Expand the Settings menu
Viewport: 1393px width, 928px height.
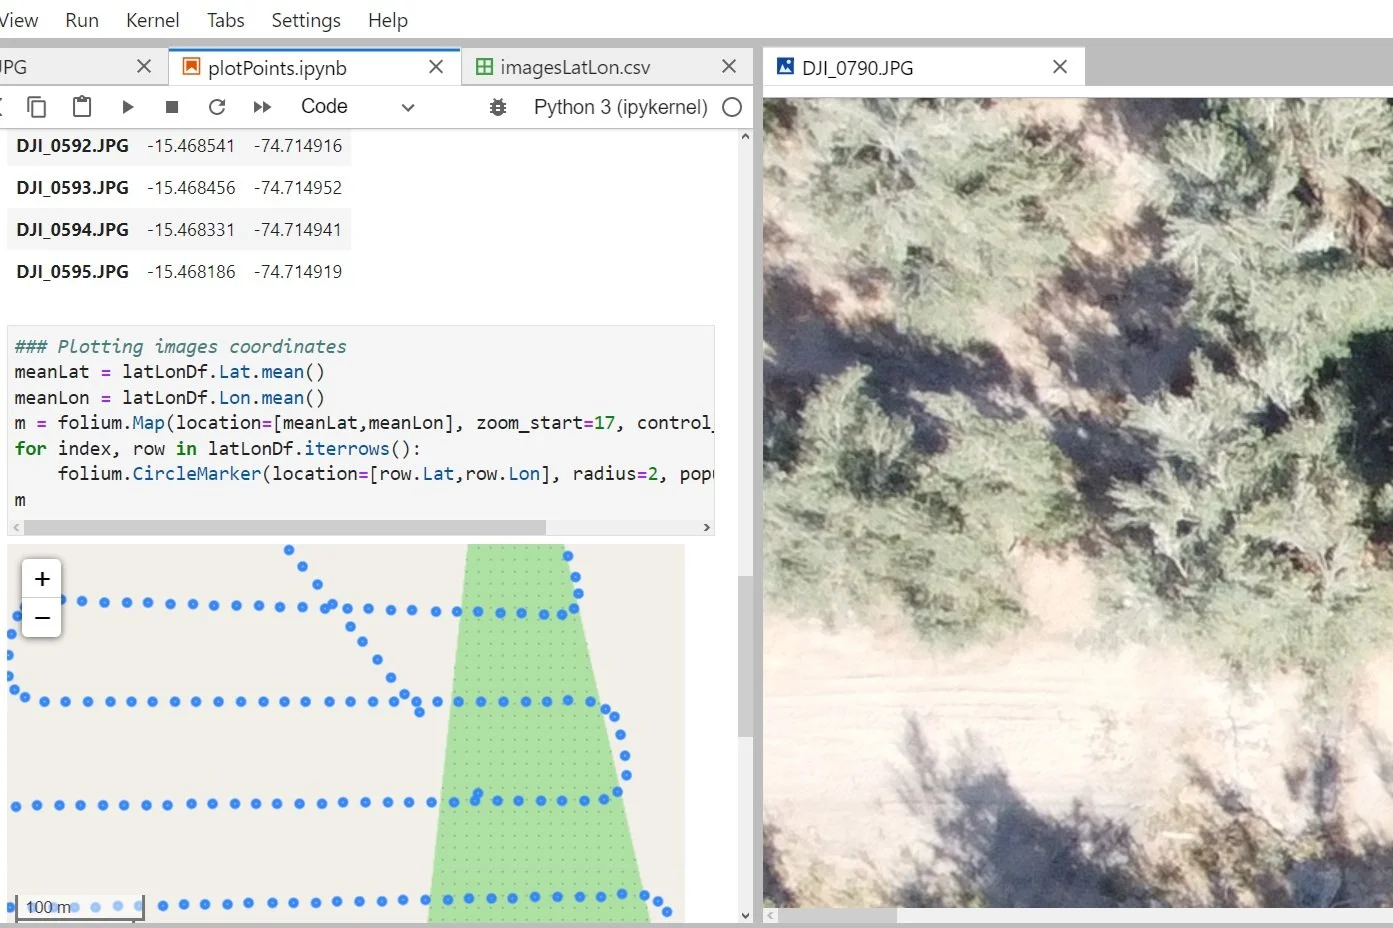305,20
